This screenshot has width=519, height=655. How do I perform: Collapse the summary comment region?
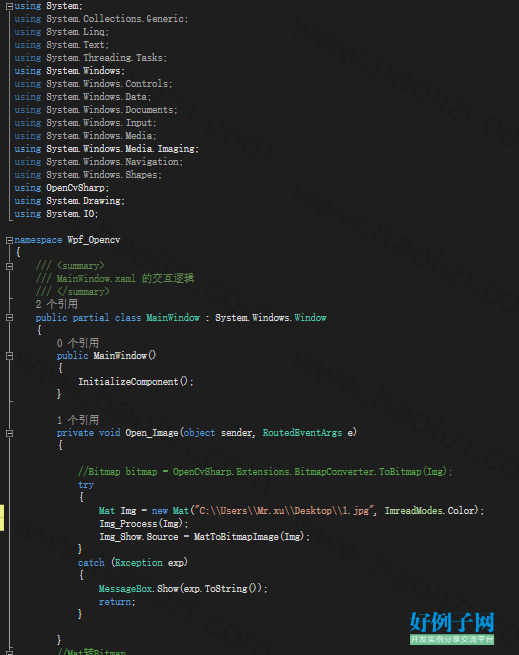click(9, 266)
